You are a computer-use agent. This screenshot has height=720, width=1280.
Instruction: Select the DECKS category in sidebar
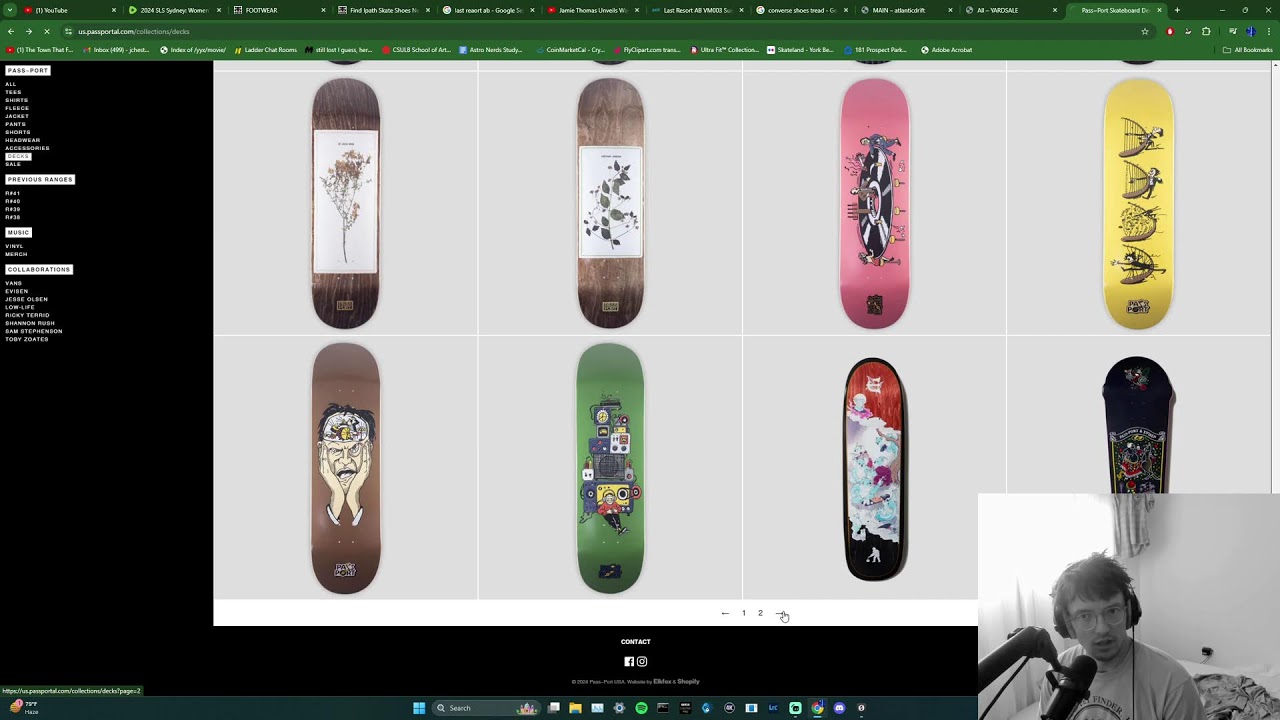(x=18, y=156)
